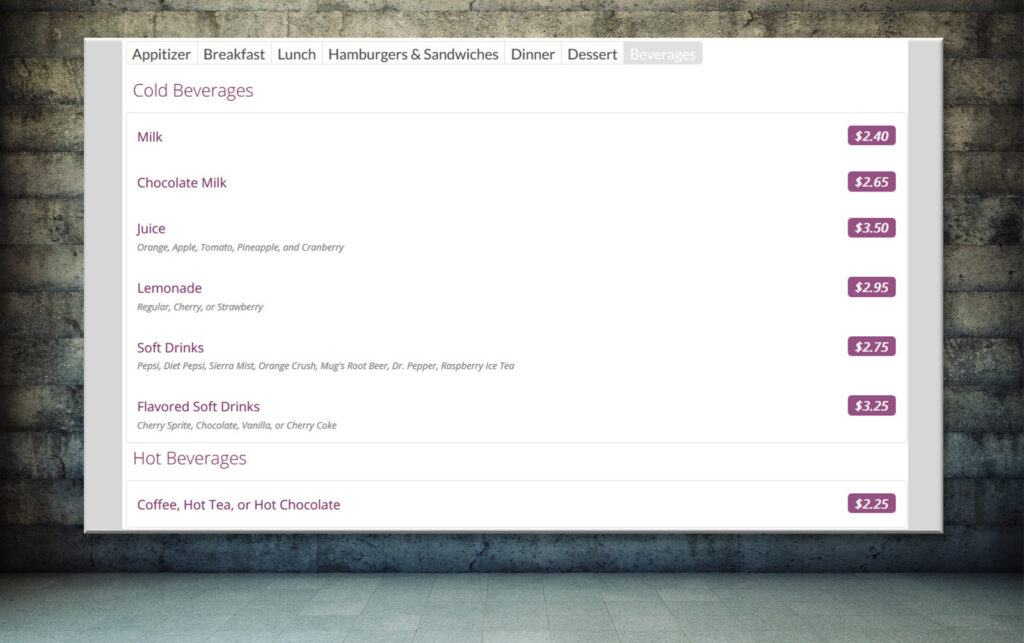
Task: Open the Appitizer tab
Action: [x=161, y=54]
